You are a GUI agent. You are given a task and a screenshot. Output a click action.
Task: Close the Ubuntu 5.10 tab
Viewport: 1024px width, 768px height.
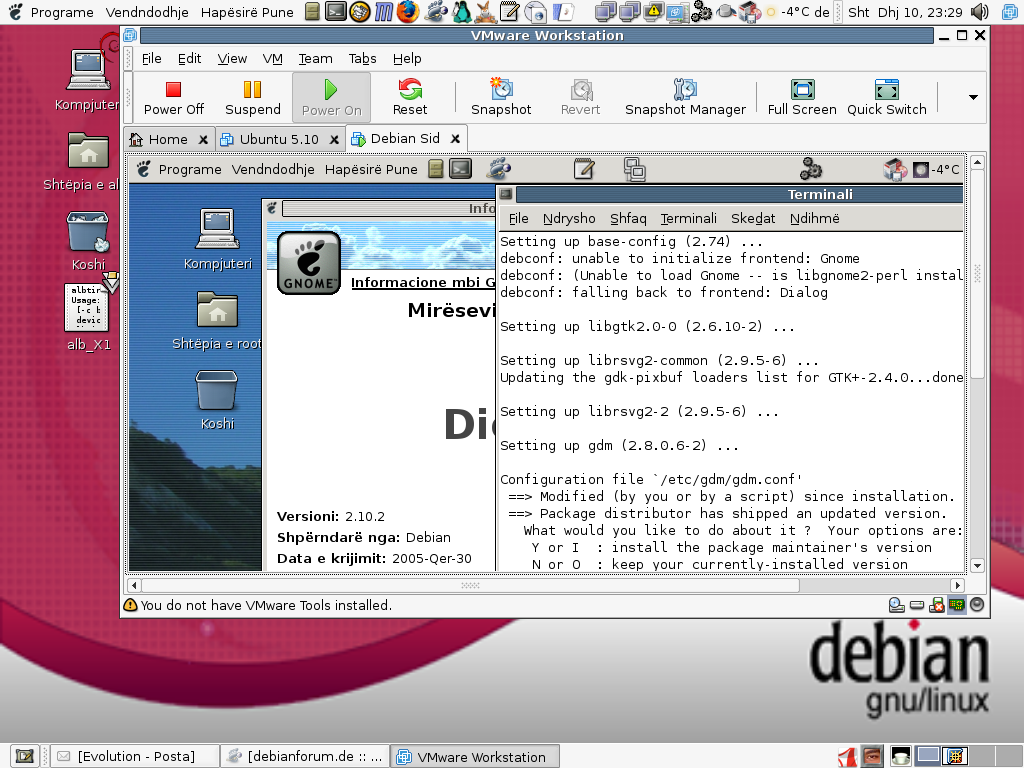click(334, 140)
